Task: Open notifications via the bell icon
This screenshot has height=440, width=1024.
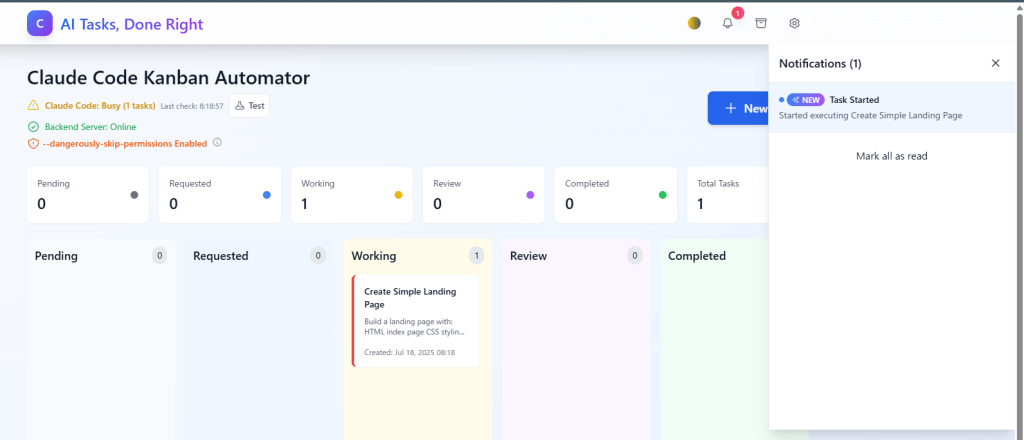Action: [x=728, y=24]
